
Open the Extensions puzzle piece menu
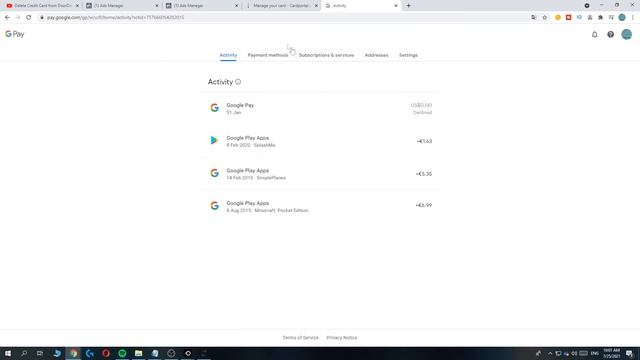pos(600,18)
